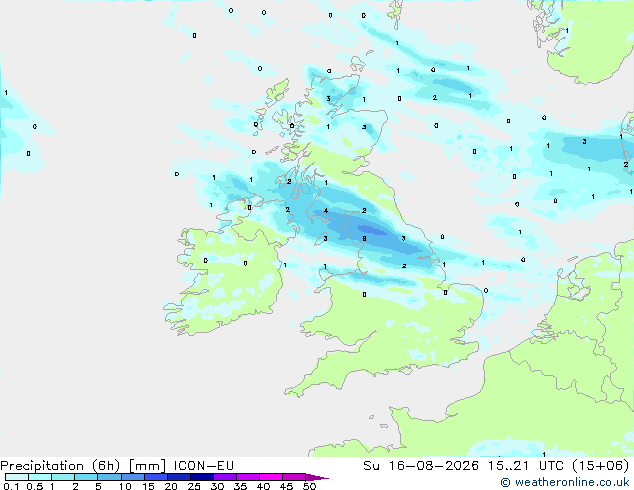The image size is (634, 490).
Task: Click the '10' legend scale label
Action: (x=125, y=486)
